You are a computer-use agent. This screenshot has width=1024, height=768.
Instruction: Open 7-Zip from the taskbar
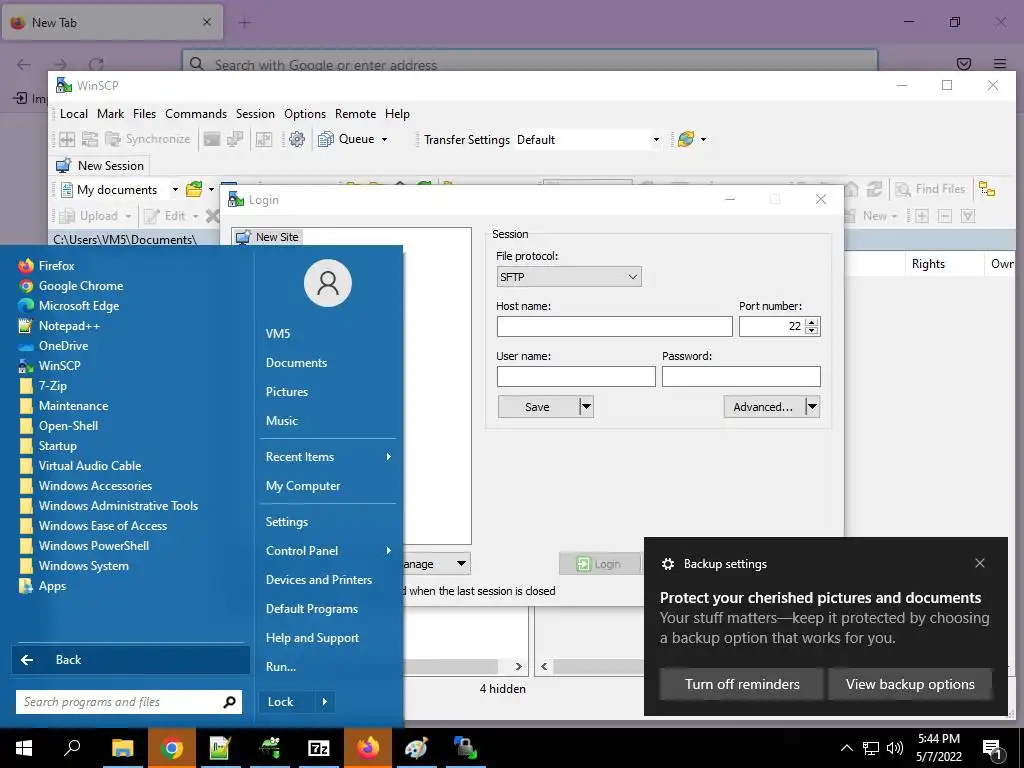[319, 748]
